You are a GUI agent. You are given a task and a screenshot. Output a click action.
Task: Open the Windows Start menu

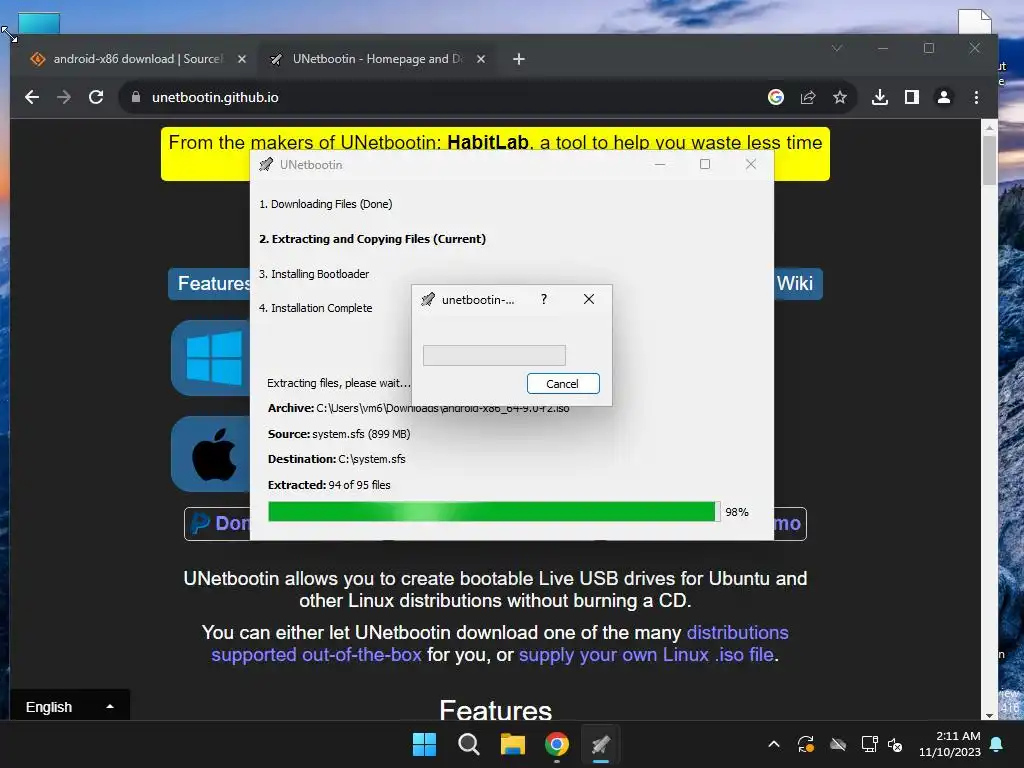pyautogui.click(x=424, y=744)
